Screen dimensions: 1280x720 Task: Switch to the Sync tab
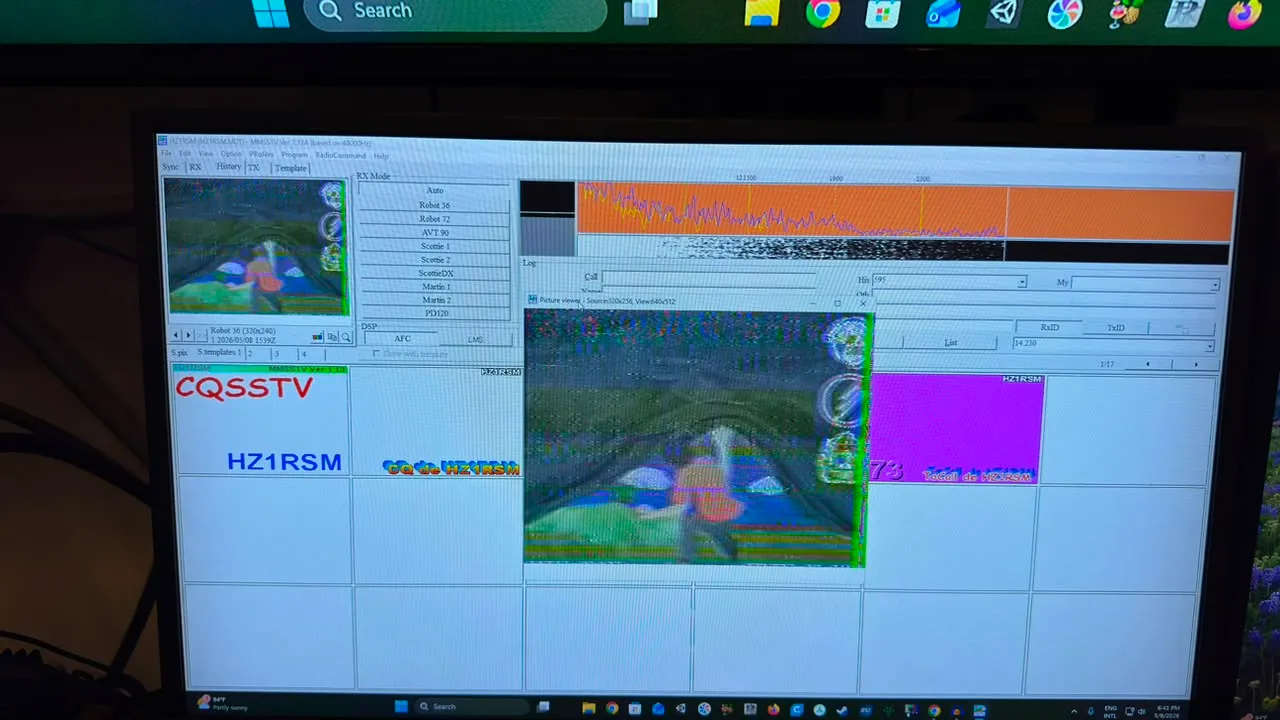[171, 167]
